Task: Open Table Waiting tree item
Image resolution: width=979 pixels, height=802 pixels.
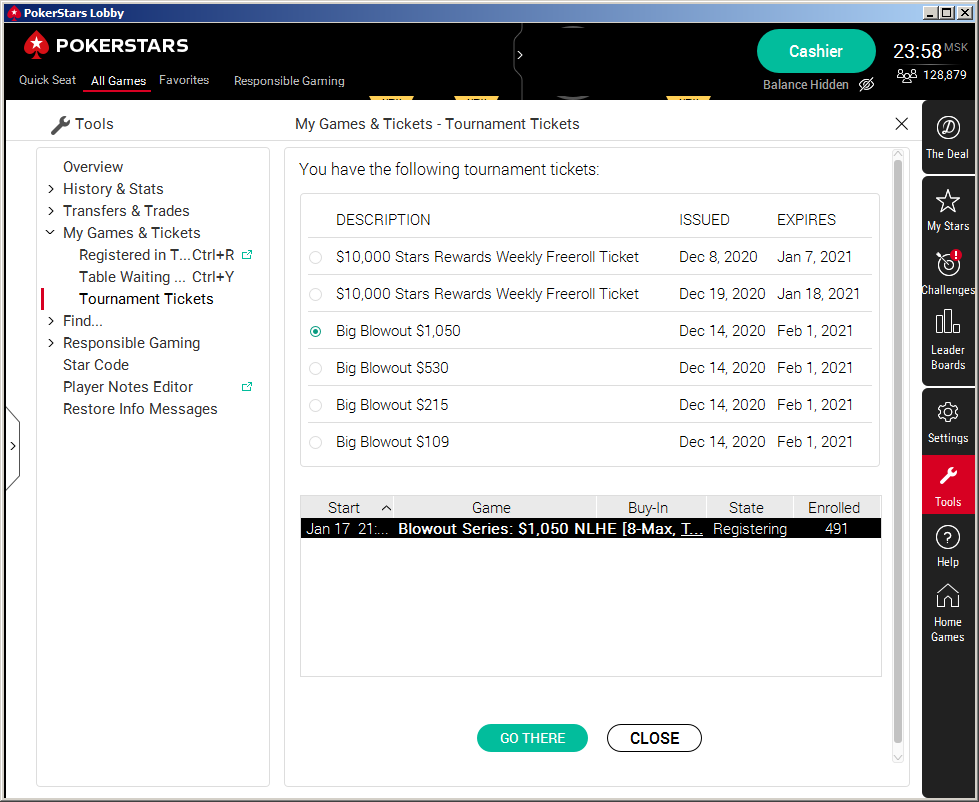Action: [x=156, y=276]
